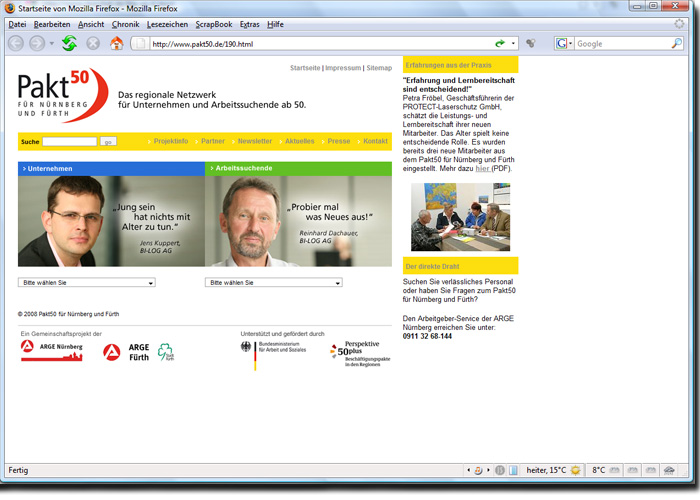The image size is (700, 500).
Task: Open the Bearbeiten menu
Action: coord(52,24)
